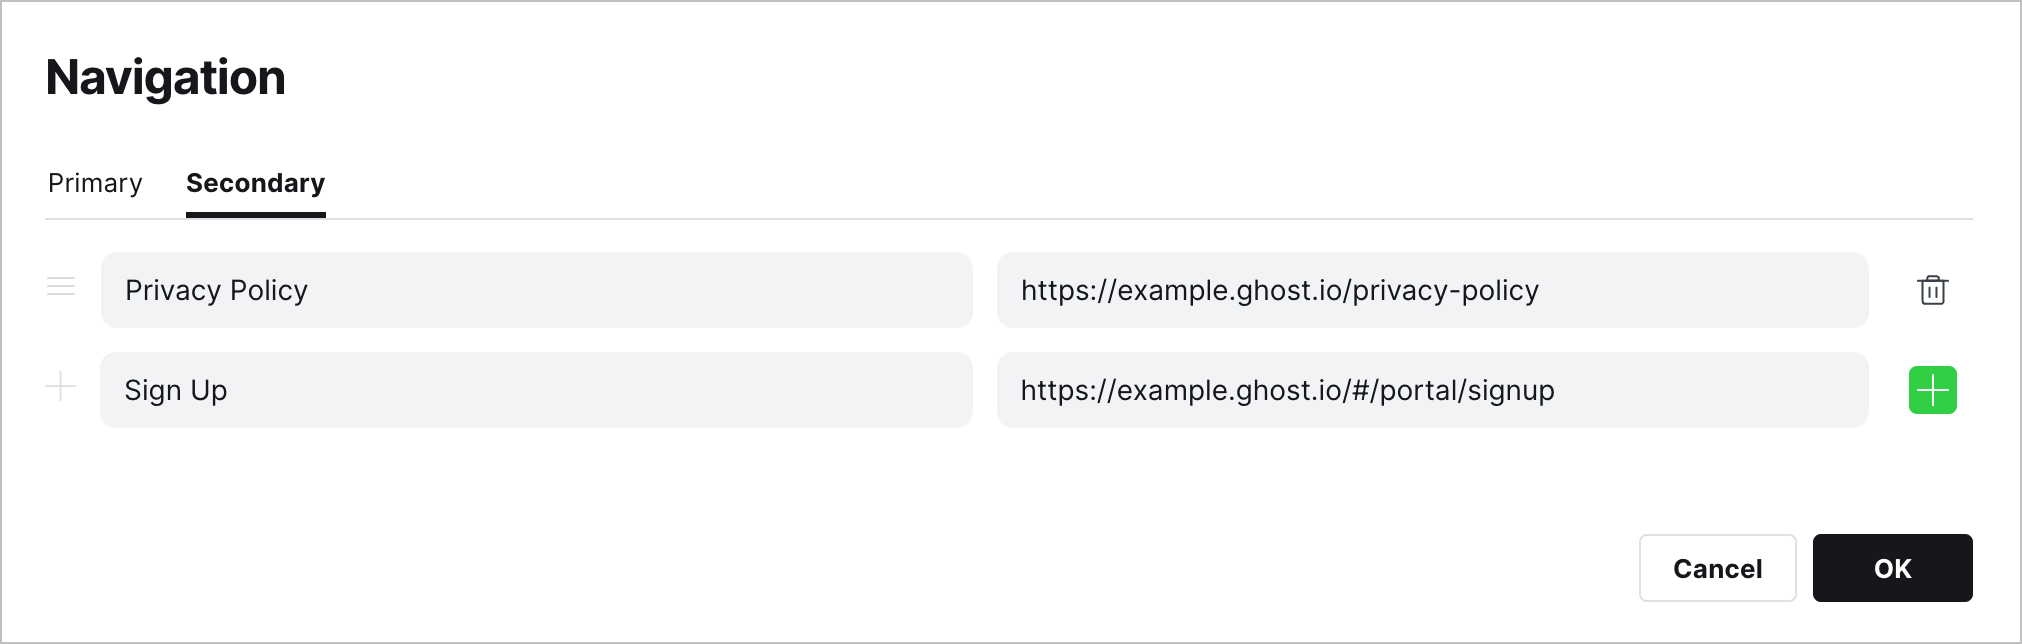Select the Secondary navigation tab
The width and height of the screenshot is (2022, 644).
click(x=256, y=183)
